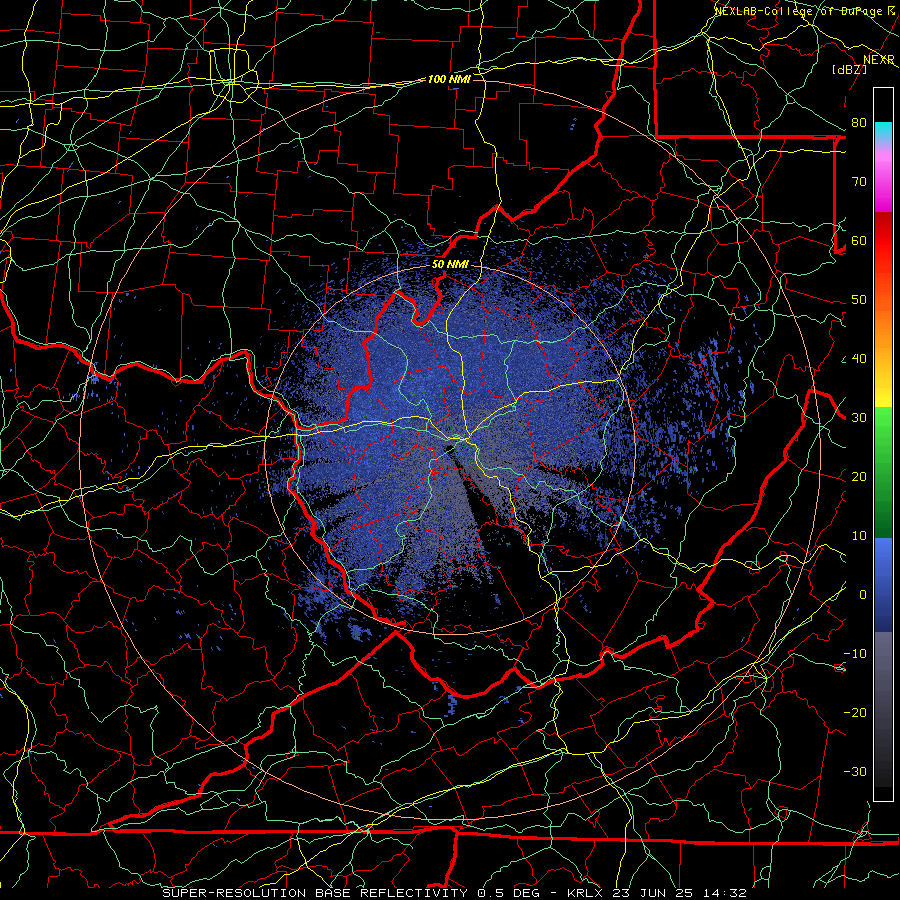This screenshot has height=900, width=900.
Task: Click the 40 value on dBZ scale
Action: point(859,359)
